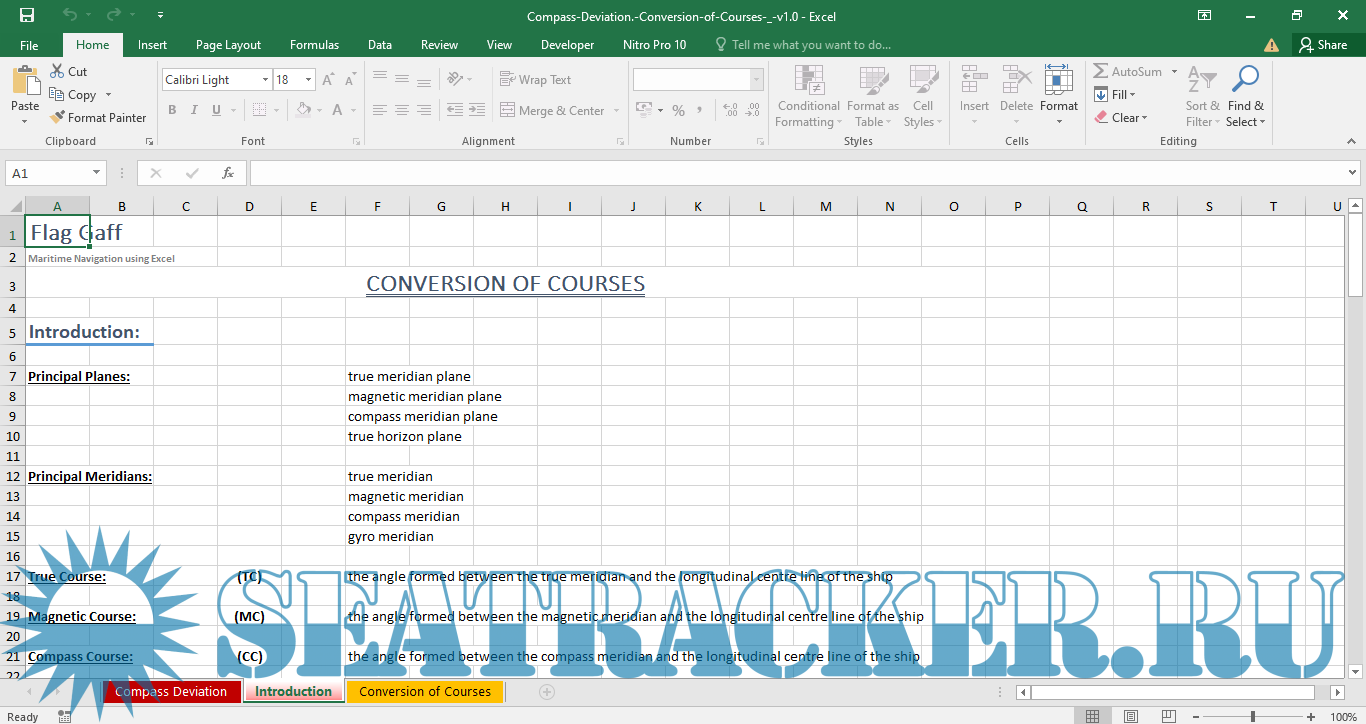This screenshot has height=724, width=1366.
Task: Click the Format Painter brush
Action: [x=58, y=118]
